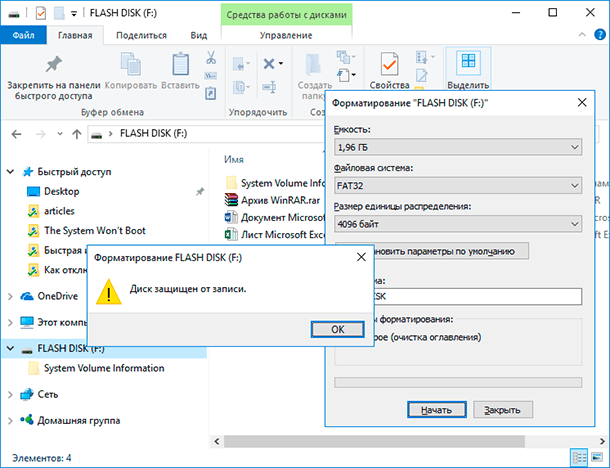Select System Volume Information in tree
The image size is (610, 468).
click(104, 368)
